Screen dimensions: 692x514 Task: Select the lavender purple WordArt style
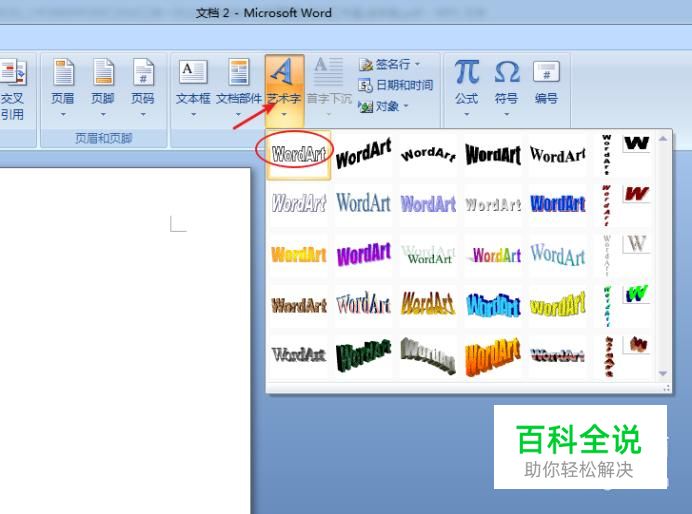point(428,204)
